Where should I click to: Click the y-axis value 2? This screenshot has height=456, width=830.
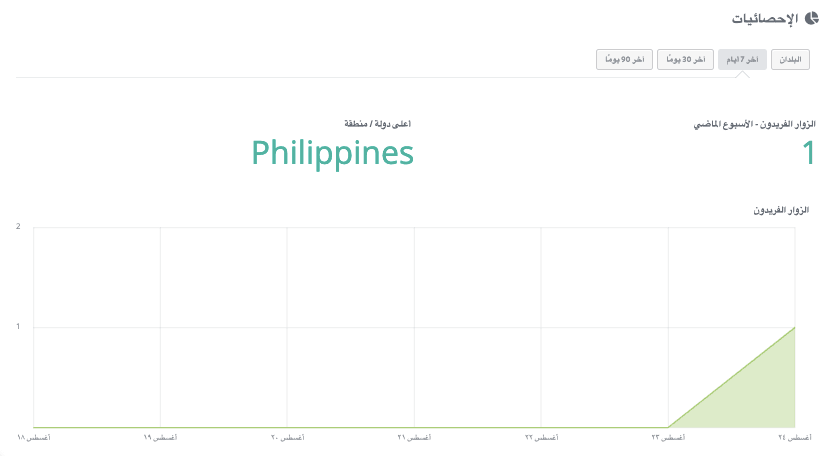[x=18, y=226]
